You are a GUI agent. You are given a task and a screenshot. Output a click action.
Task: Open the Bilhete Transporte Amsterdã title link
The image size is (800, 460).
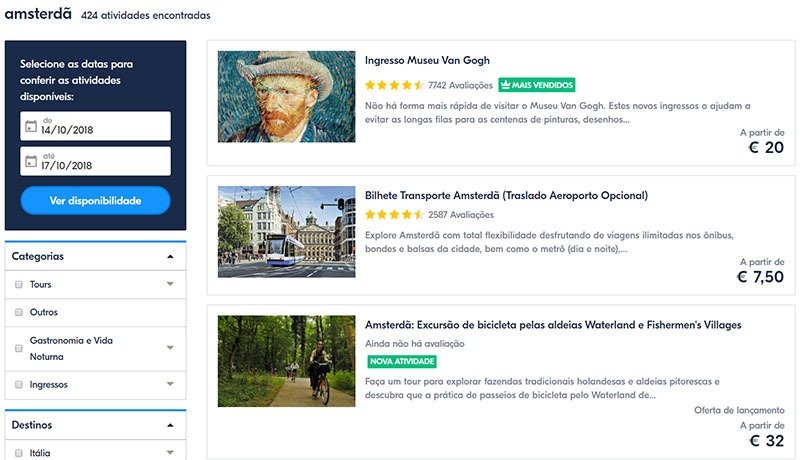coord(506,195)
